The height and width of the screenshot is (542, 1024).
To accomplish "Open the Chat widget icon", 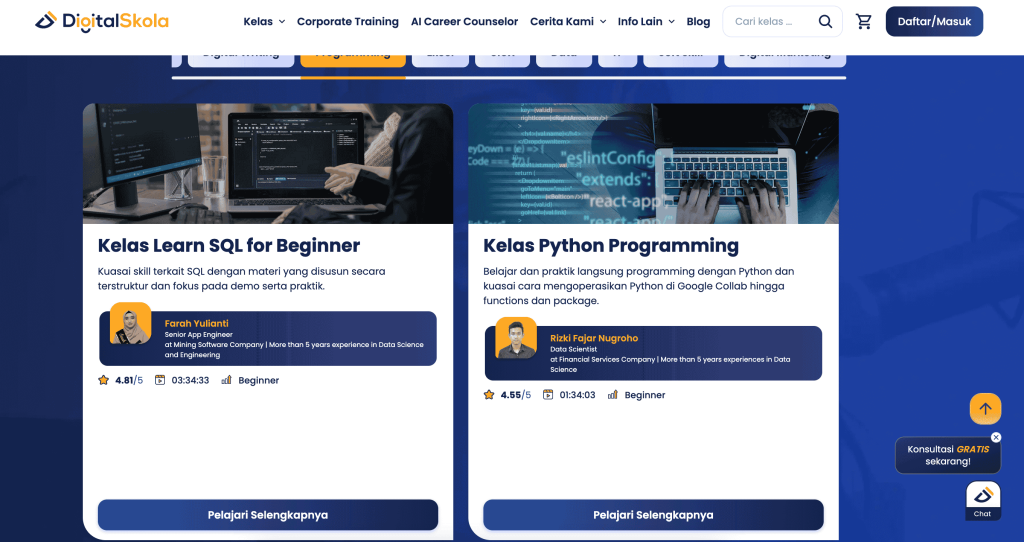I will (983, 501).
